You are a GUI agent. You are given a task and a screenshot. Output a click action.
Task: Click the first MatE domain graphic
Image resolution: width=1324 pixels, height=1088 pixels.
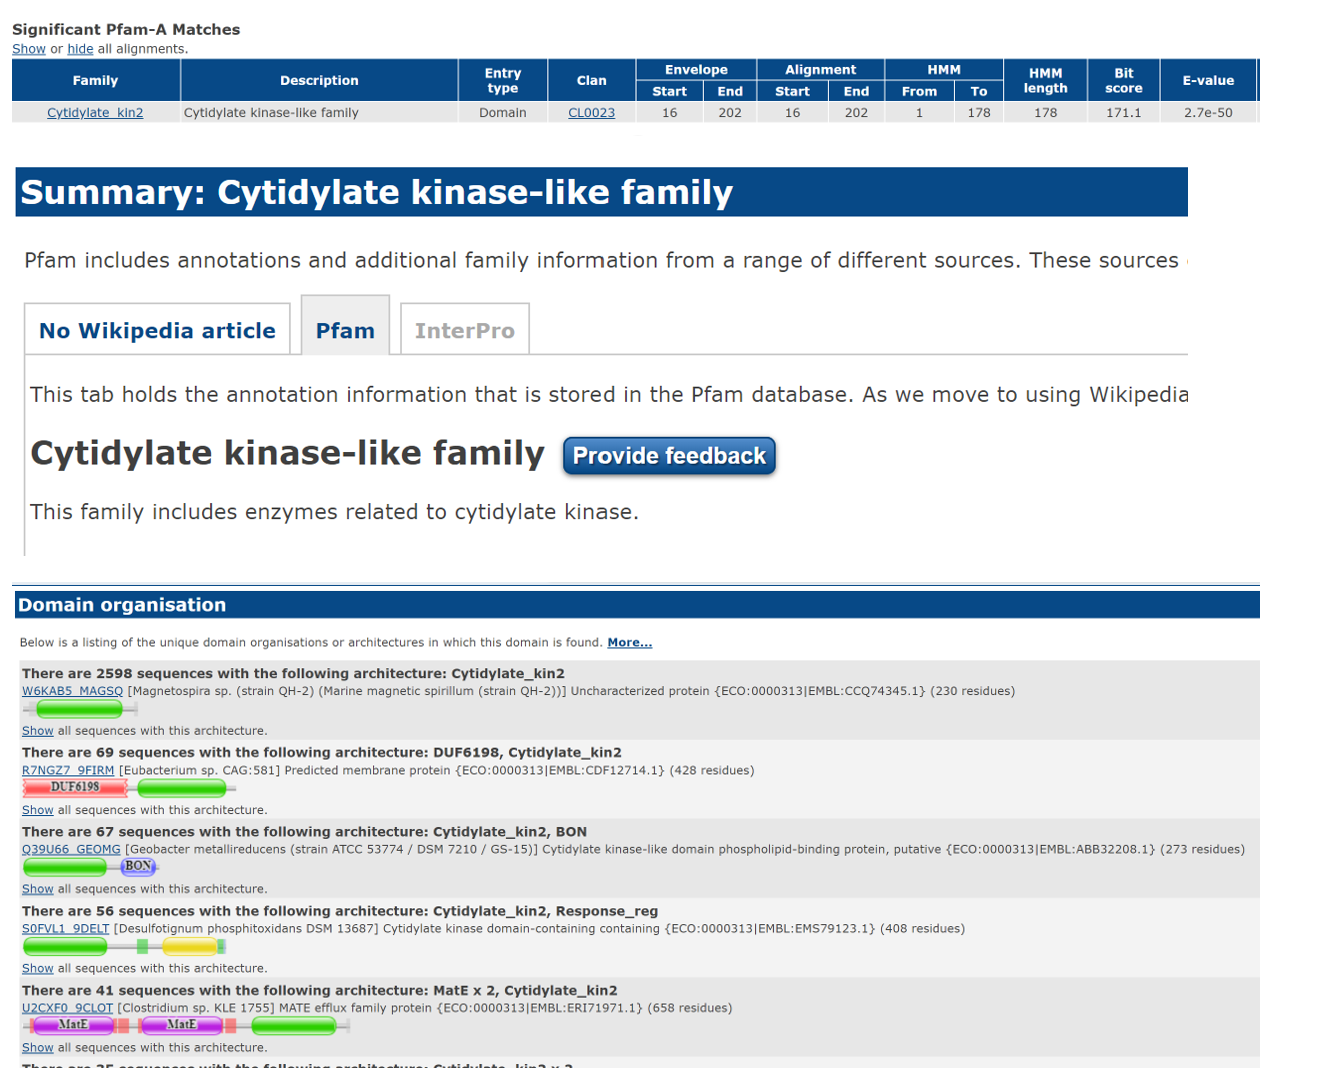(x=72, y=1025)
